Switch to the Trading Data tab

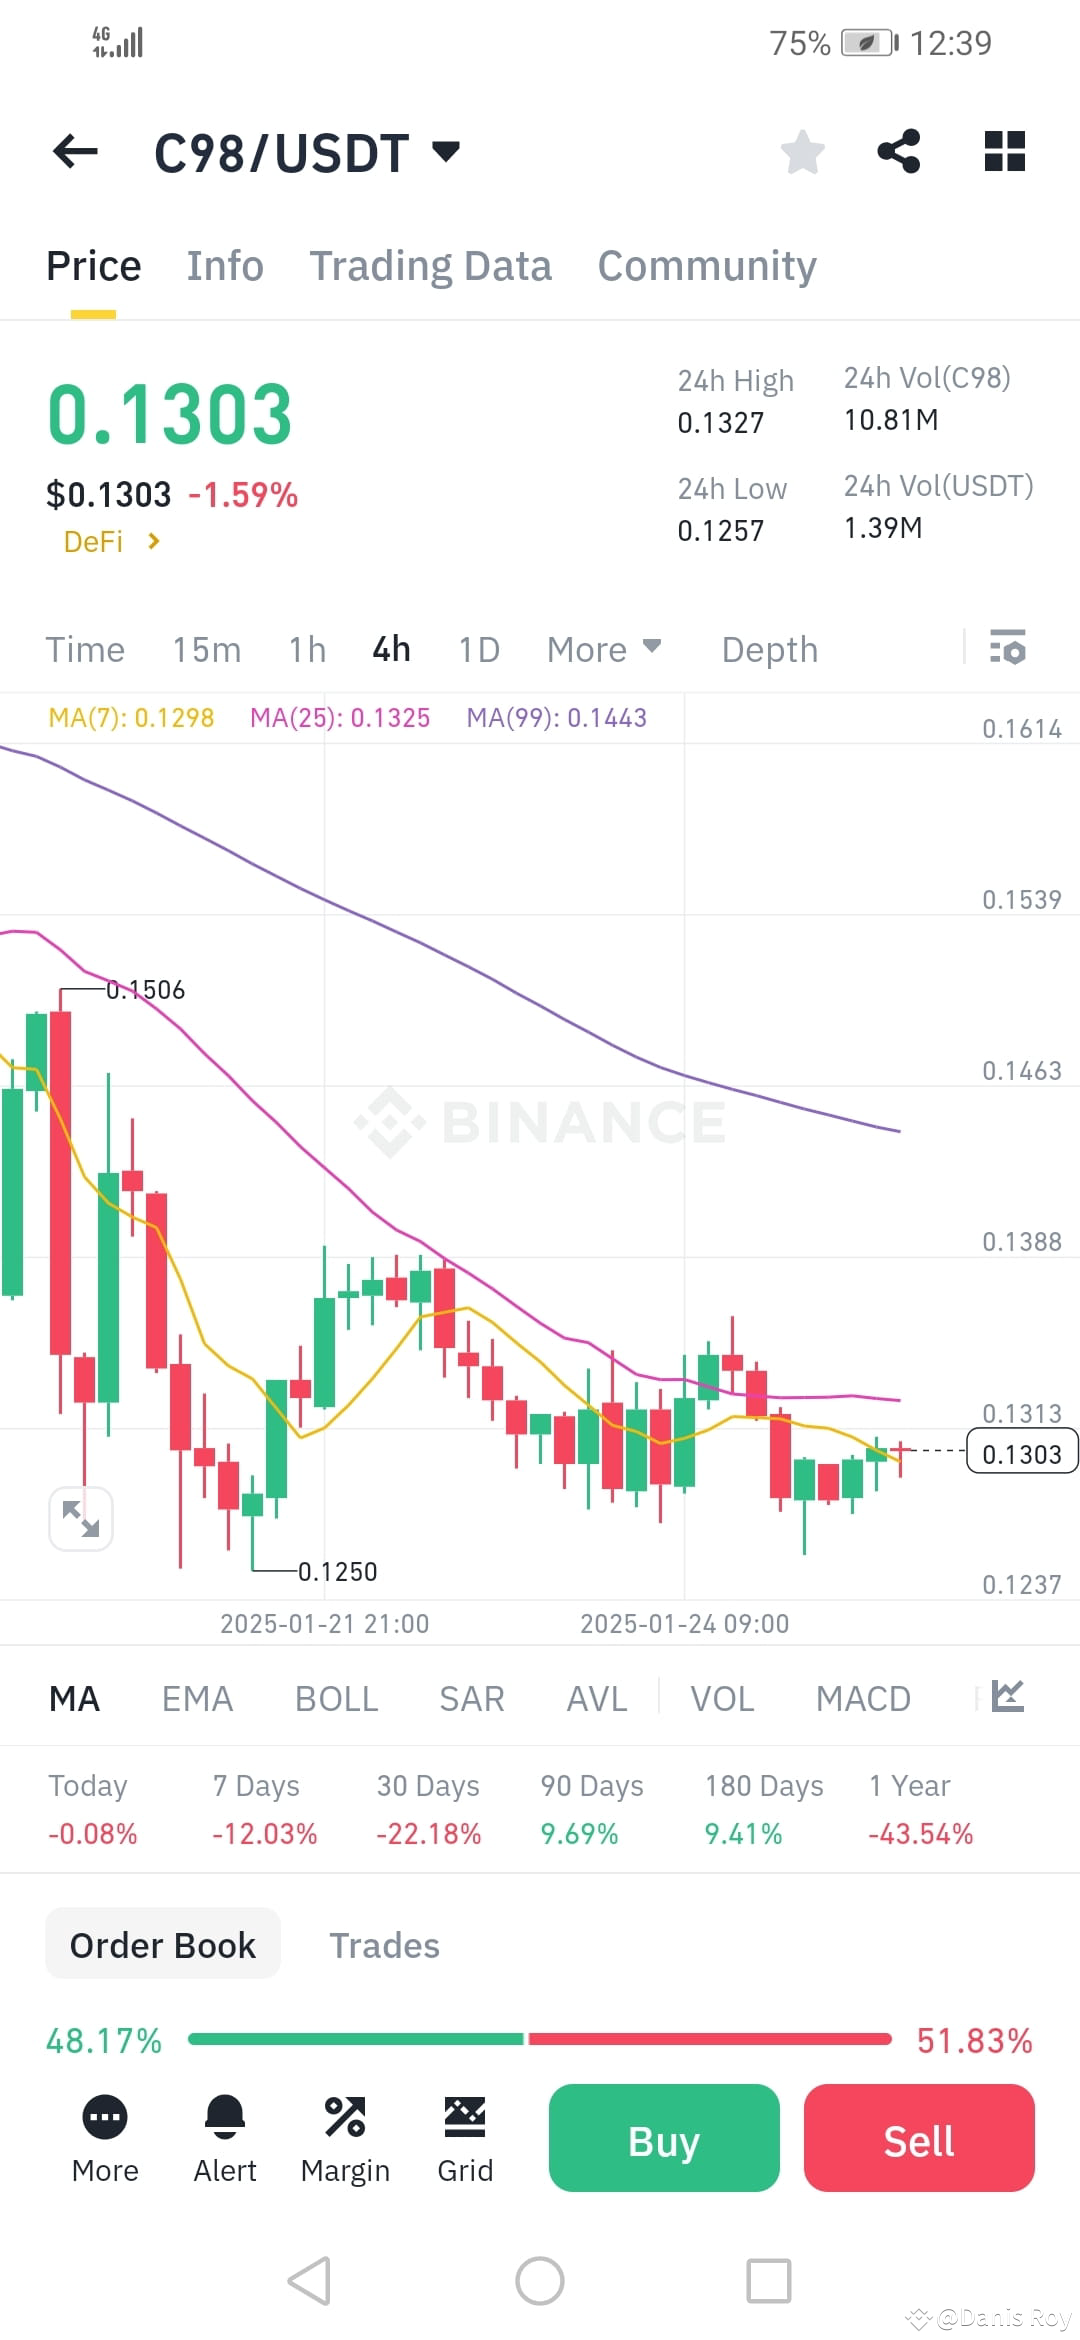431,265
